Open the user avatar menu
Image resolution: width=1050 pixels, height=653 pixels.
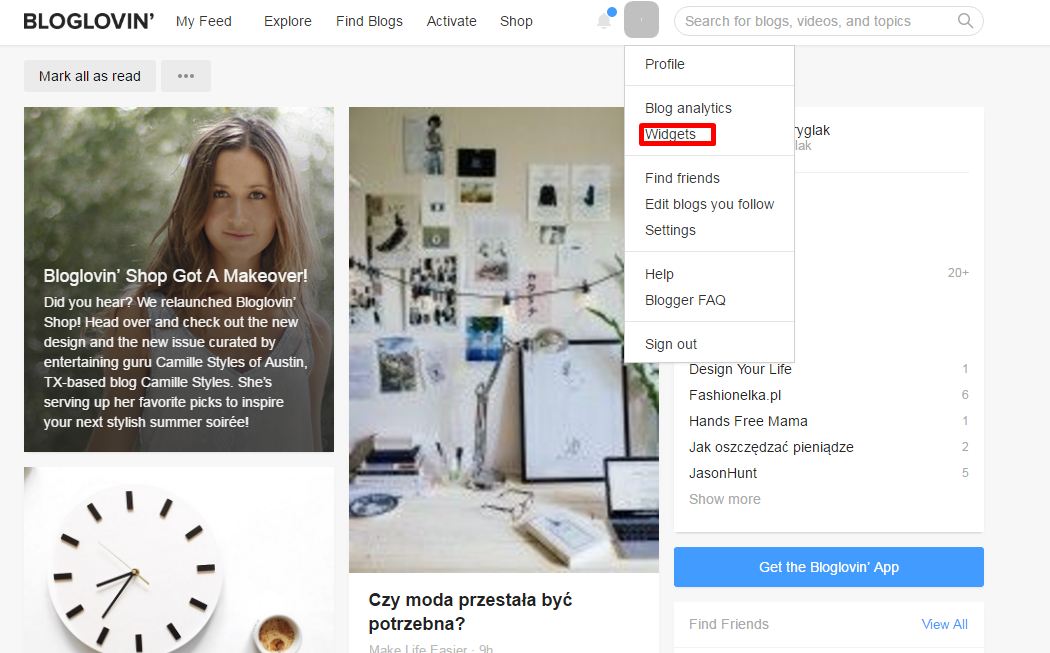pos(642,20)
